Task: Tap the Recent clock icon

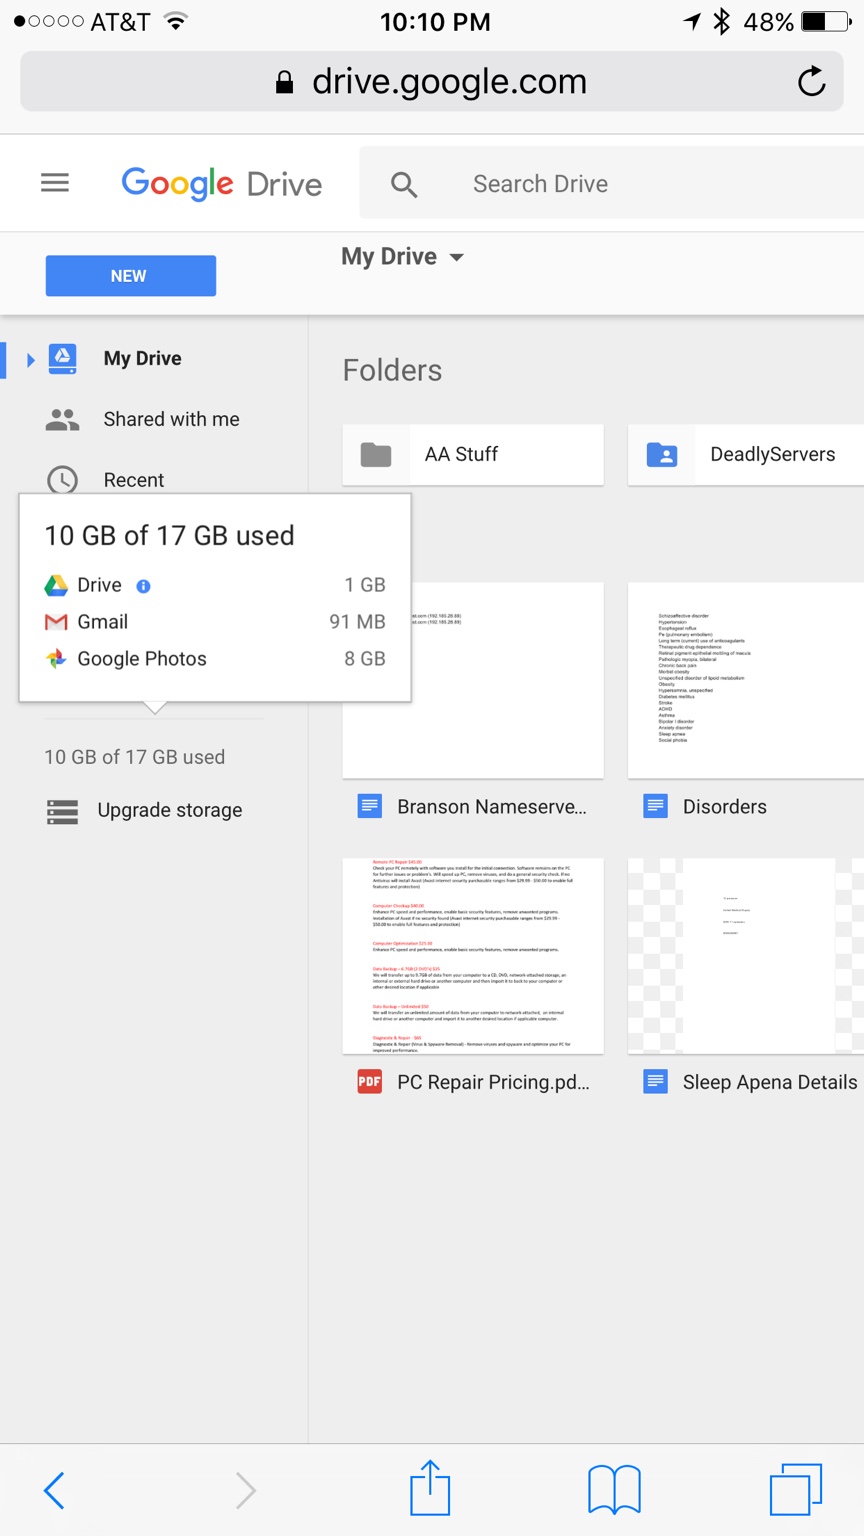Action: coord(62,480)
